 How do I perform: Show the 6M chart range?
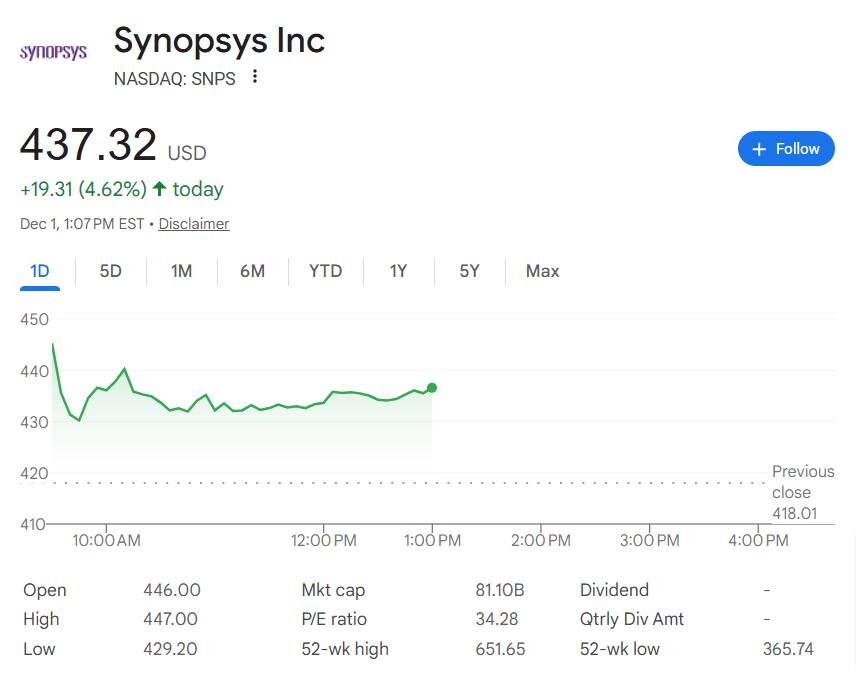click(252, 271)
